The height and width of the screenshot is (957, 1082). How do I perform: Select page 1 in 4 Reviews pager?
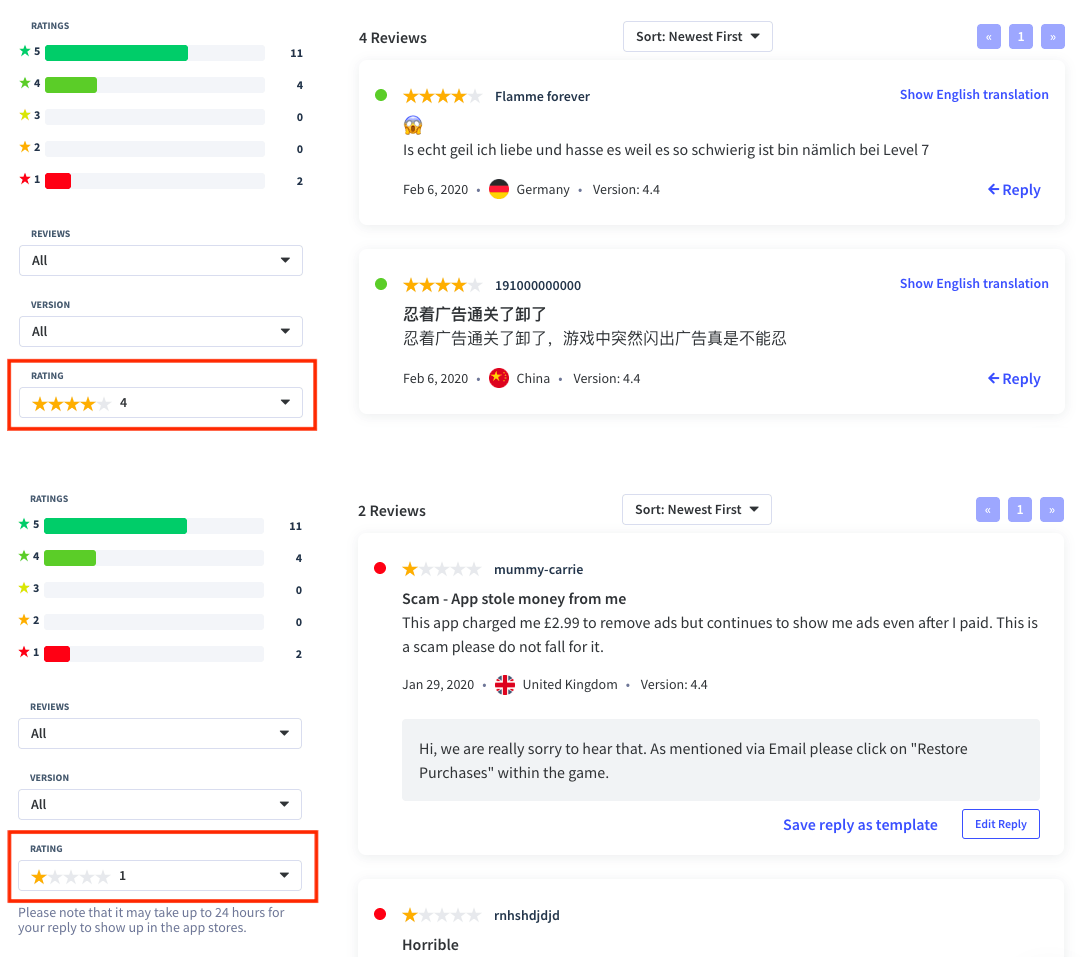[x=1021, y=37]
